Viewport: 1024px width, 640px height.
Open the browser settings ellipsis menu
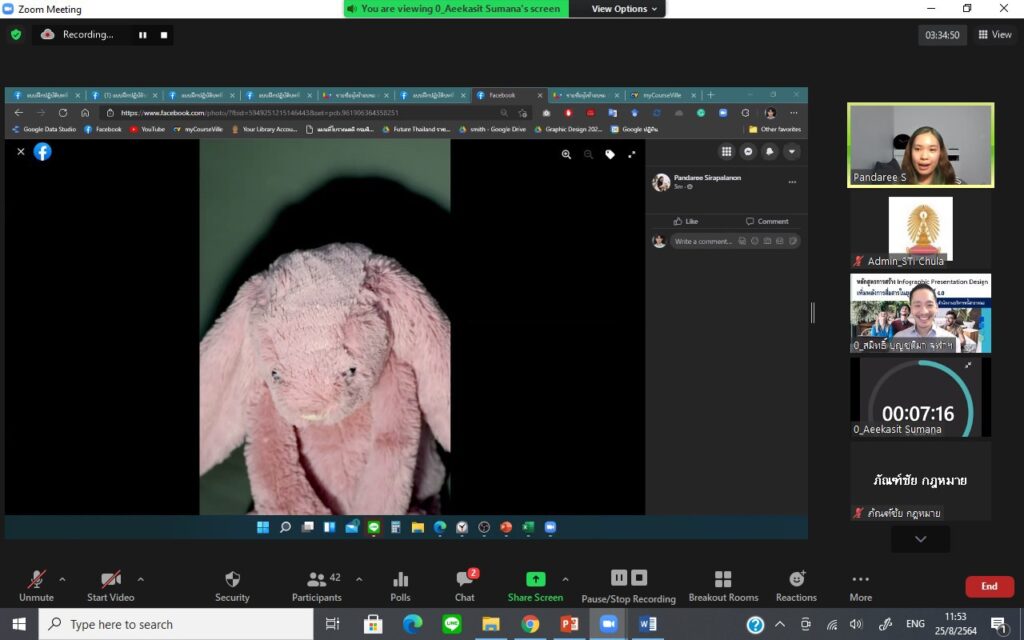793,113
